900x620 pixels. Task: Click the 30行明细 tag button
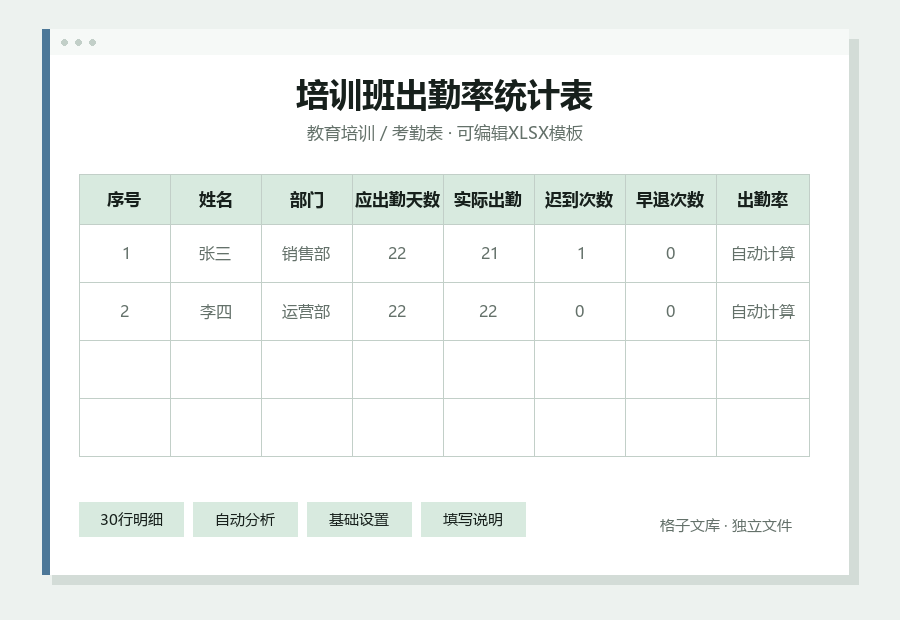[131, 520]
